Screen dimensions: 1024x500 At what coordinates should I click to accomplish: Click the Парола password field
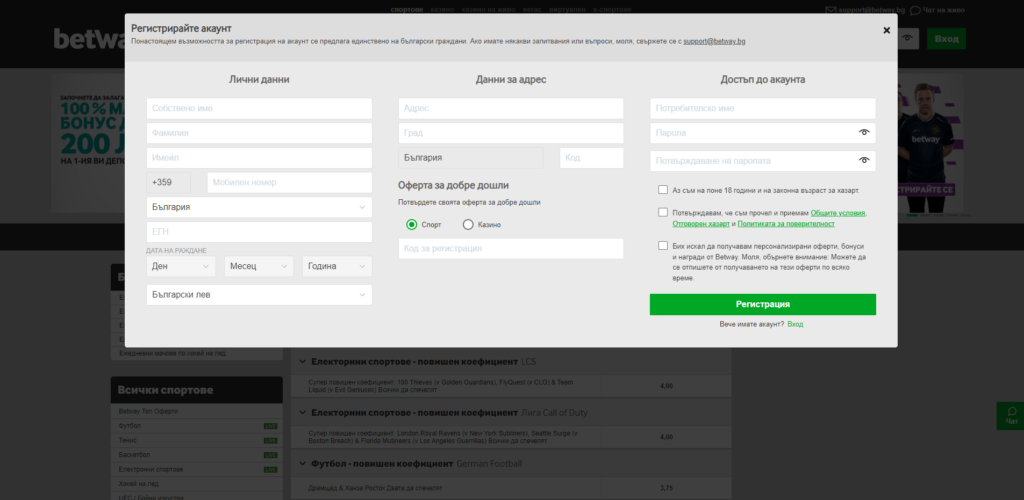click(x=763, y=133)
